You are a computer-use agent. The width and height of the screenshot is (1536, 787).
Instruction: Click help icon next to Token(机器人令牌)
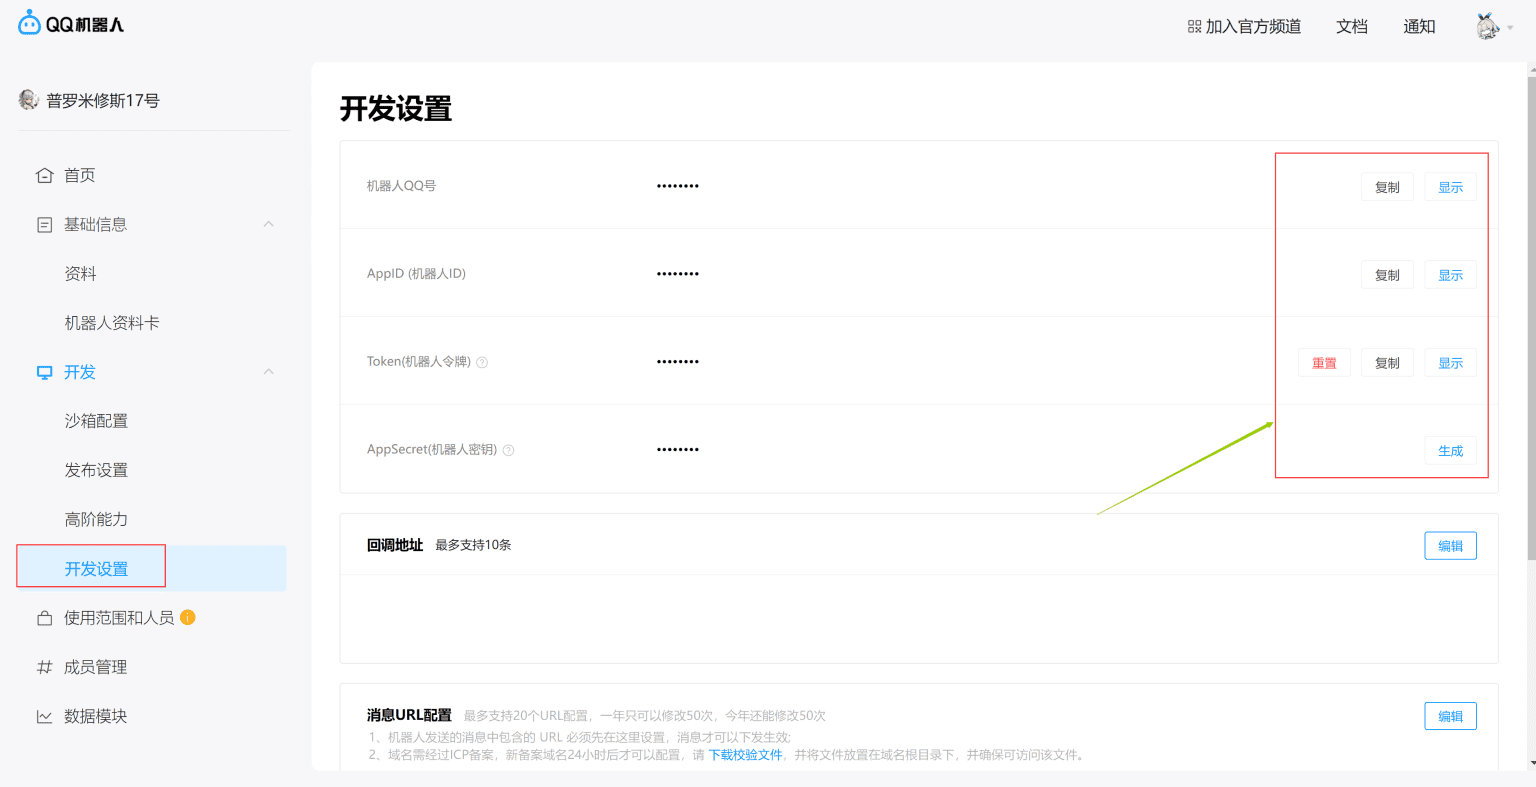[x=482, y=363]
